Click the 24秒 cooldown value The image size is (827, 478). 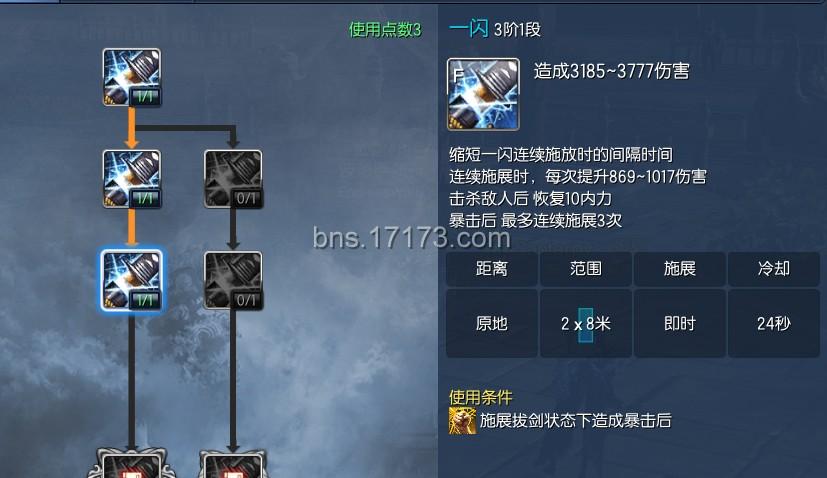pyautogui.click(x=774, y=323)
